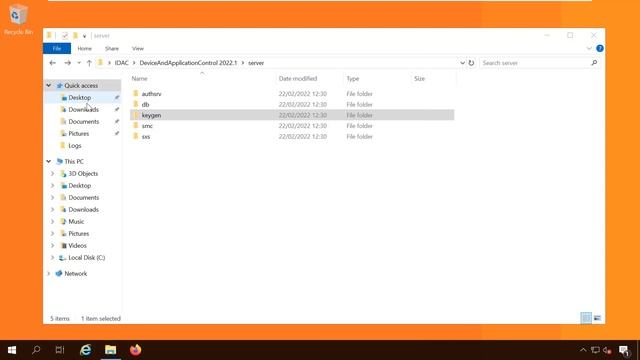The height and width of the screenshot is (360, 640).
Task: Open the Recycle Bin desktop icon
Action: (18, 19)
